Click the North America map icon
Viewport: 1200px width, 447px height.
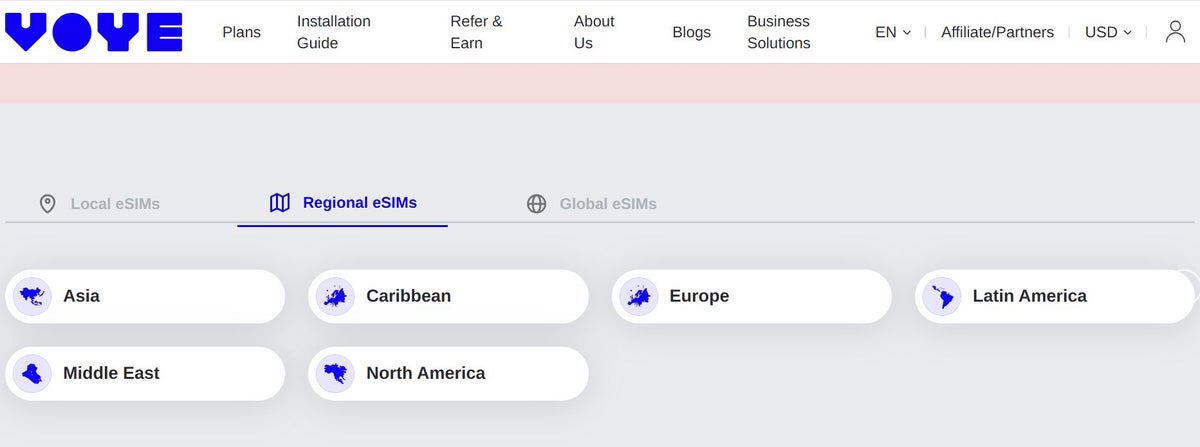(335, 373)
